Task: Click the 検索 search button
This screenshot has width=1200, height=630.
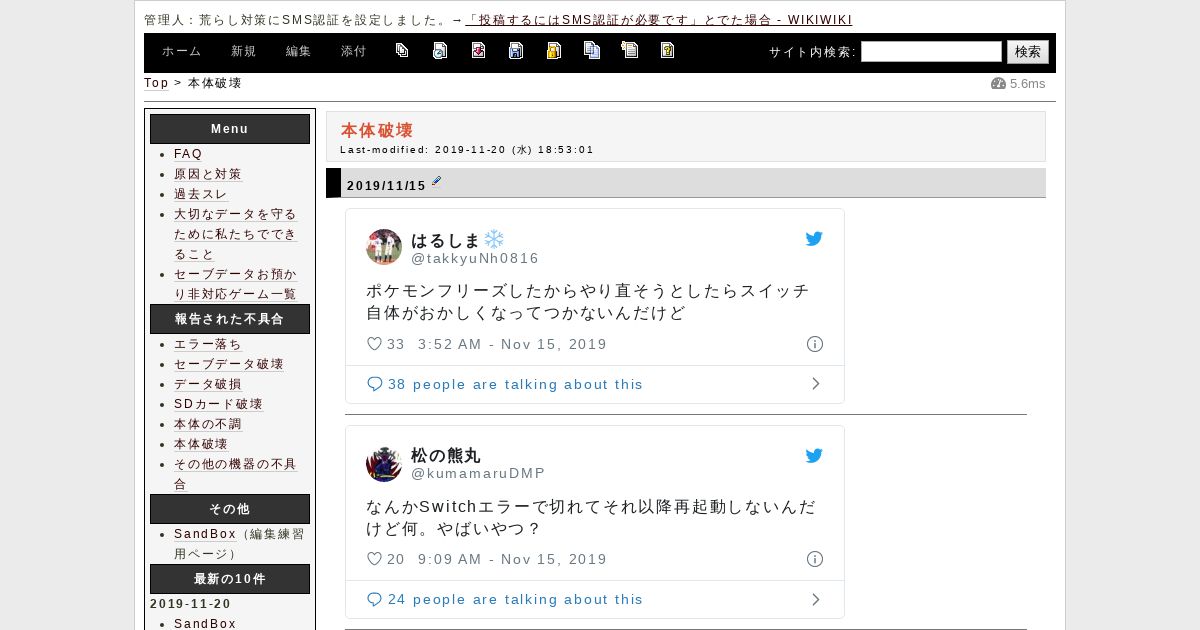Action: point(1028,52)
